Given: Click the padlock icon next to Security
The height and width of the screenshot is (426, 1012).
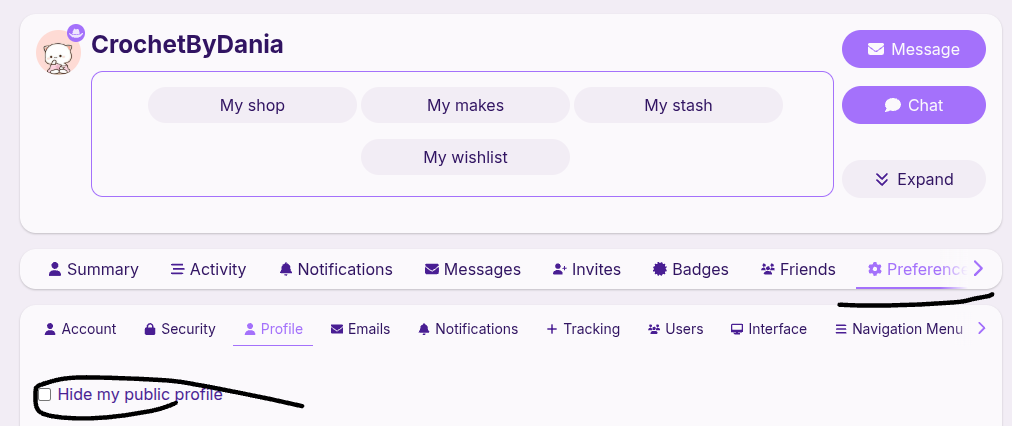Looking at the screenshot, I should [x=150, y=329].
